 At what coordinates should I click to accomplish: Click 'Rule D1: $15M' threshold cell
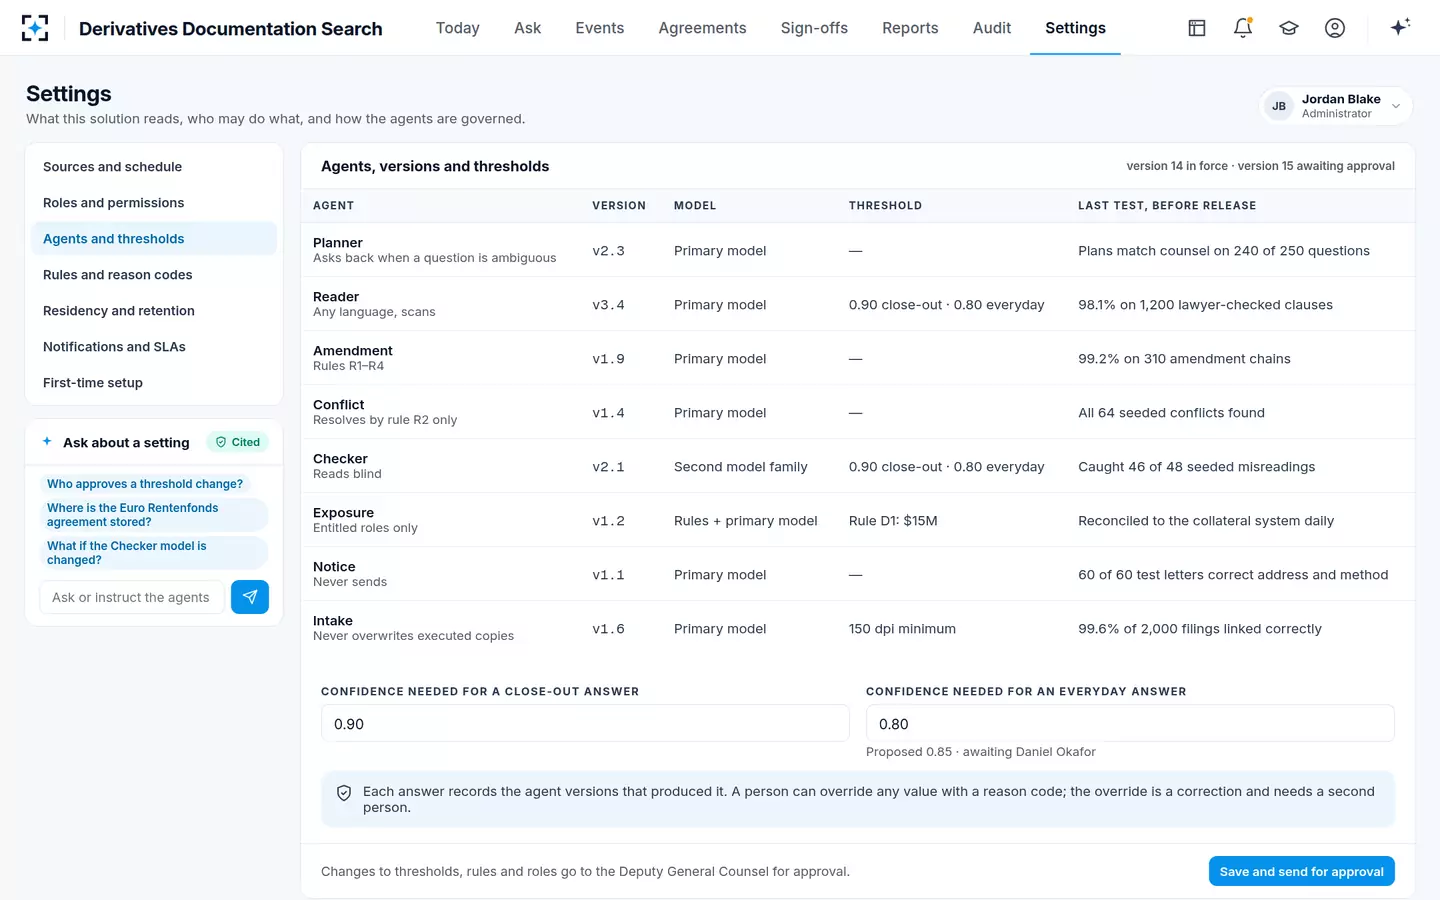(893, 521)
